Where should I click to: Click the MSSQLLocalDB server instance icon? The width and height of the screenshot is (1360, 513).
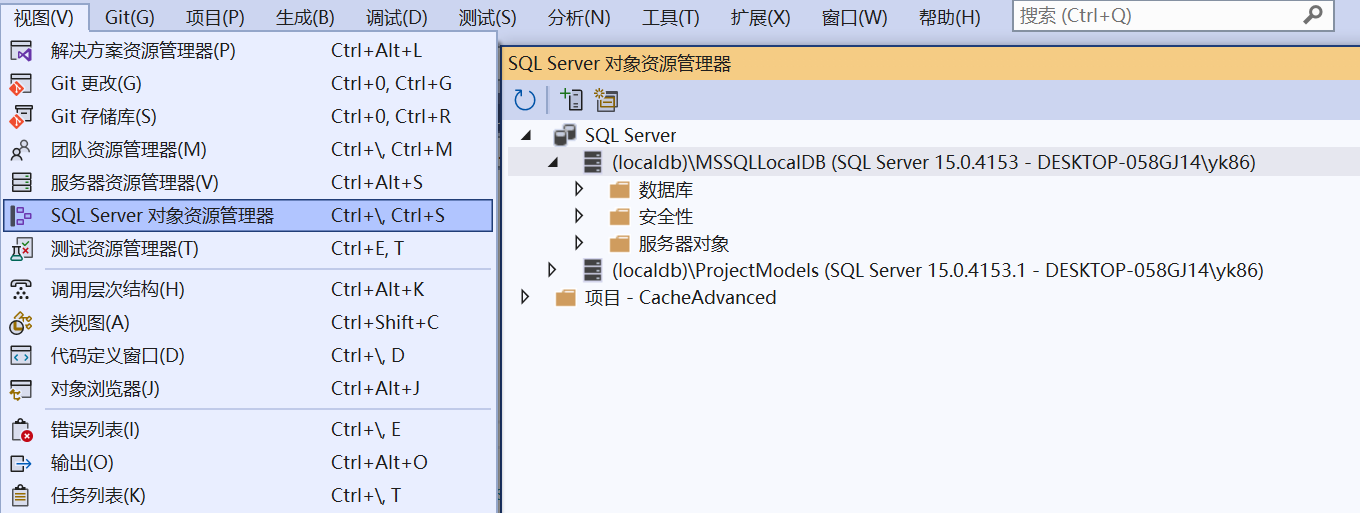coord(593,162)
